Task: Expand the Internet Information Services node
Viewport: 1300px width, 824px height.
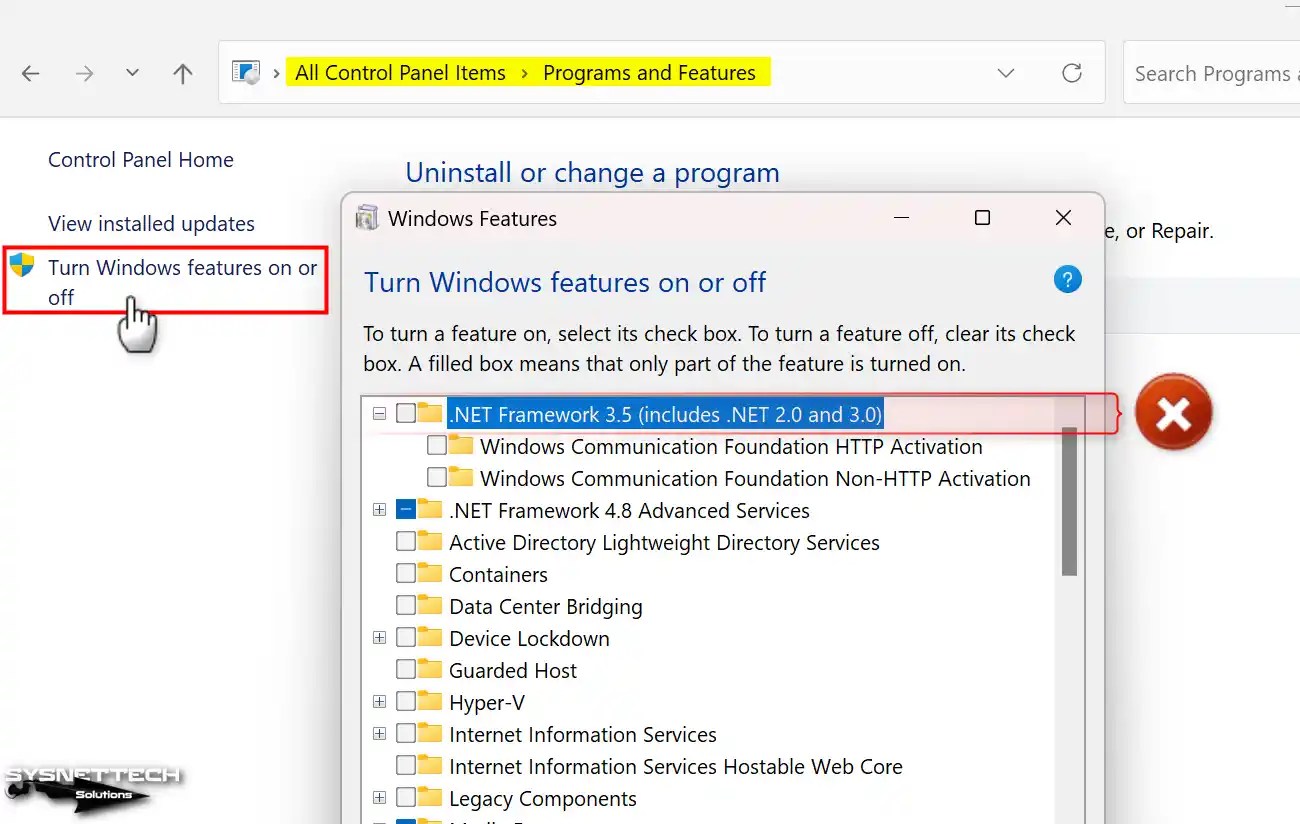Action: (x=379, y=734)
